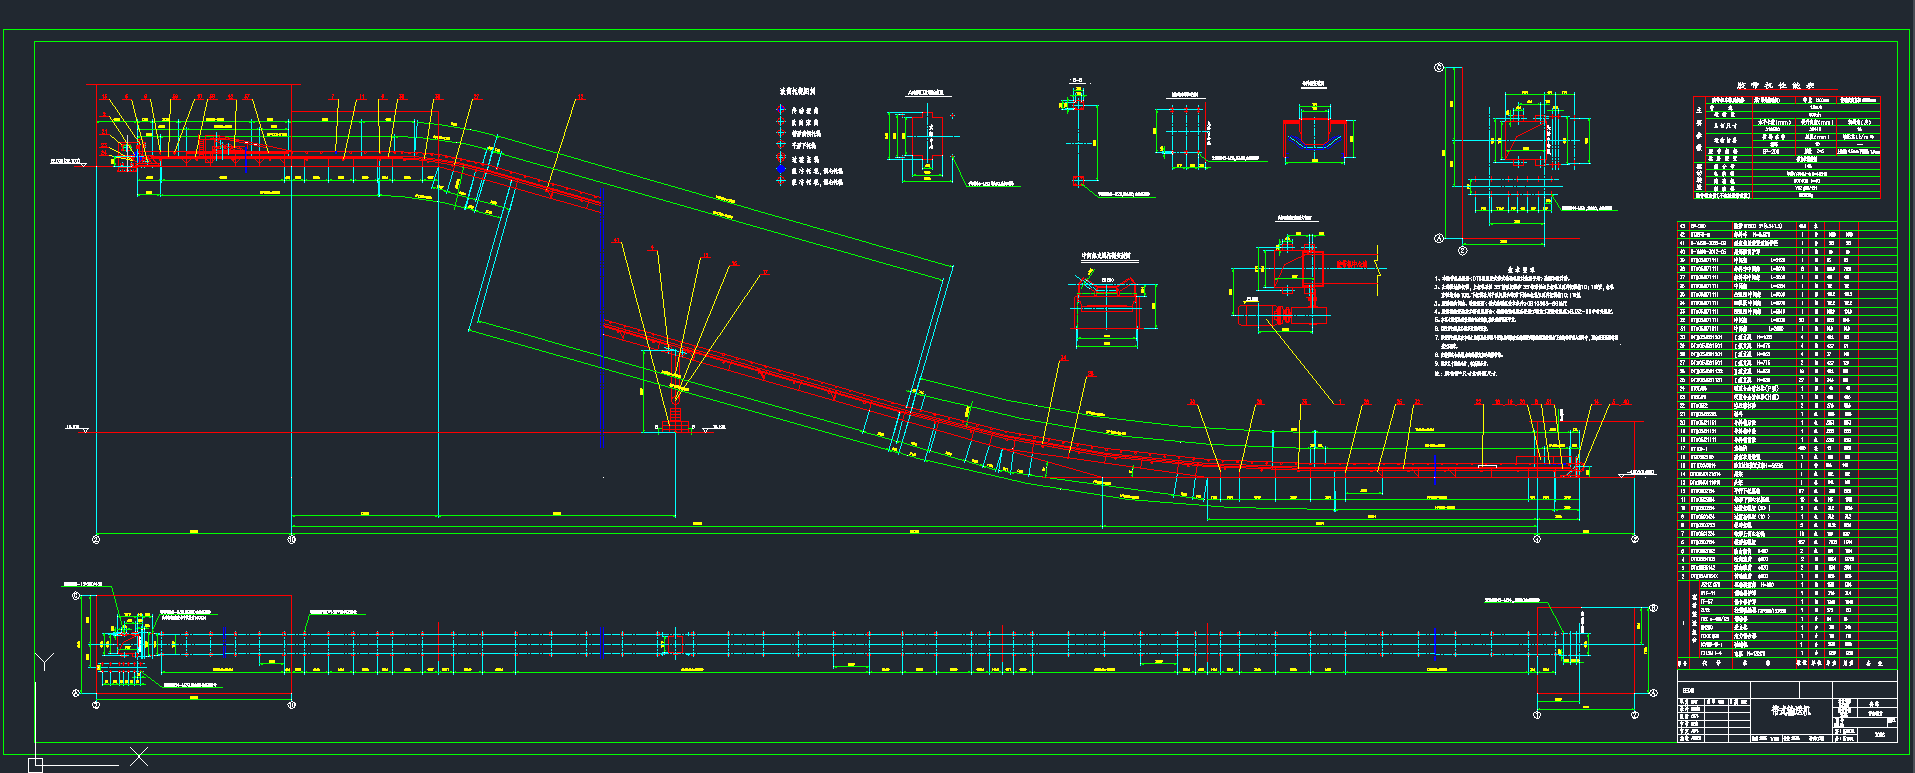Click the red trough cross-section detail

coord(1317,136)
